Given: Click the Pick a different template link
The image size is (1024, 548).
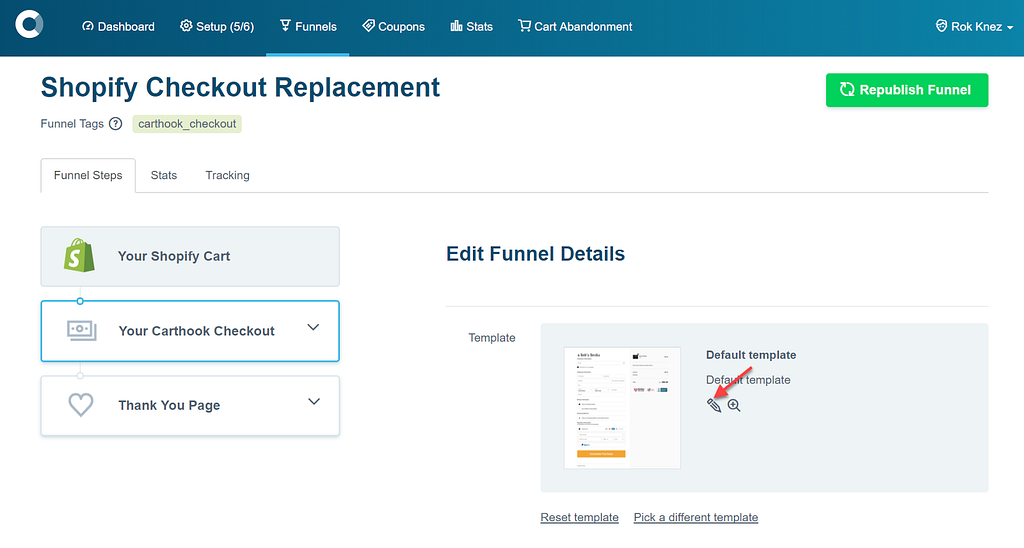Looking at the screenshot, I should pos(696,517).
